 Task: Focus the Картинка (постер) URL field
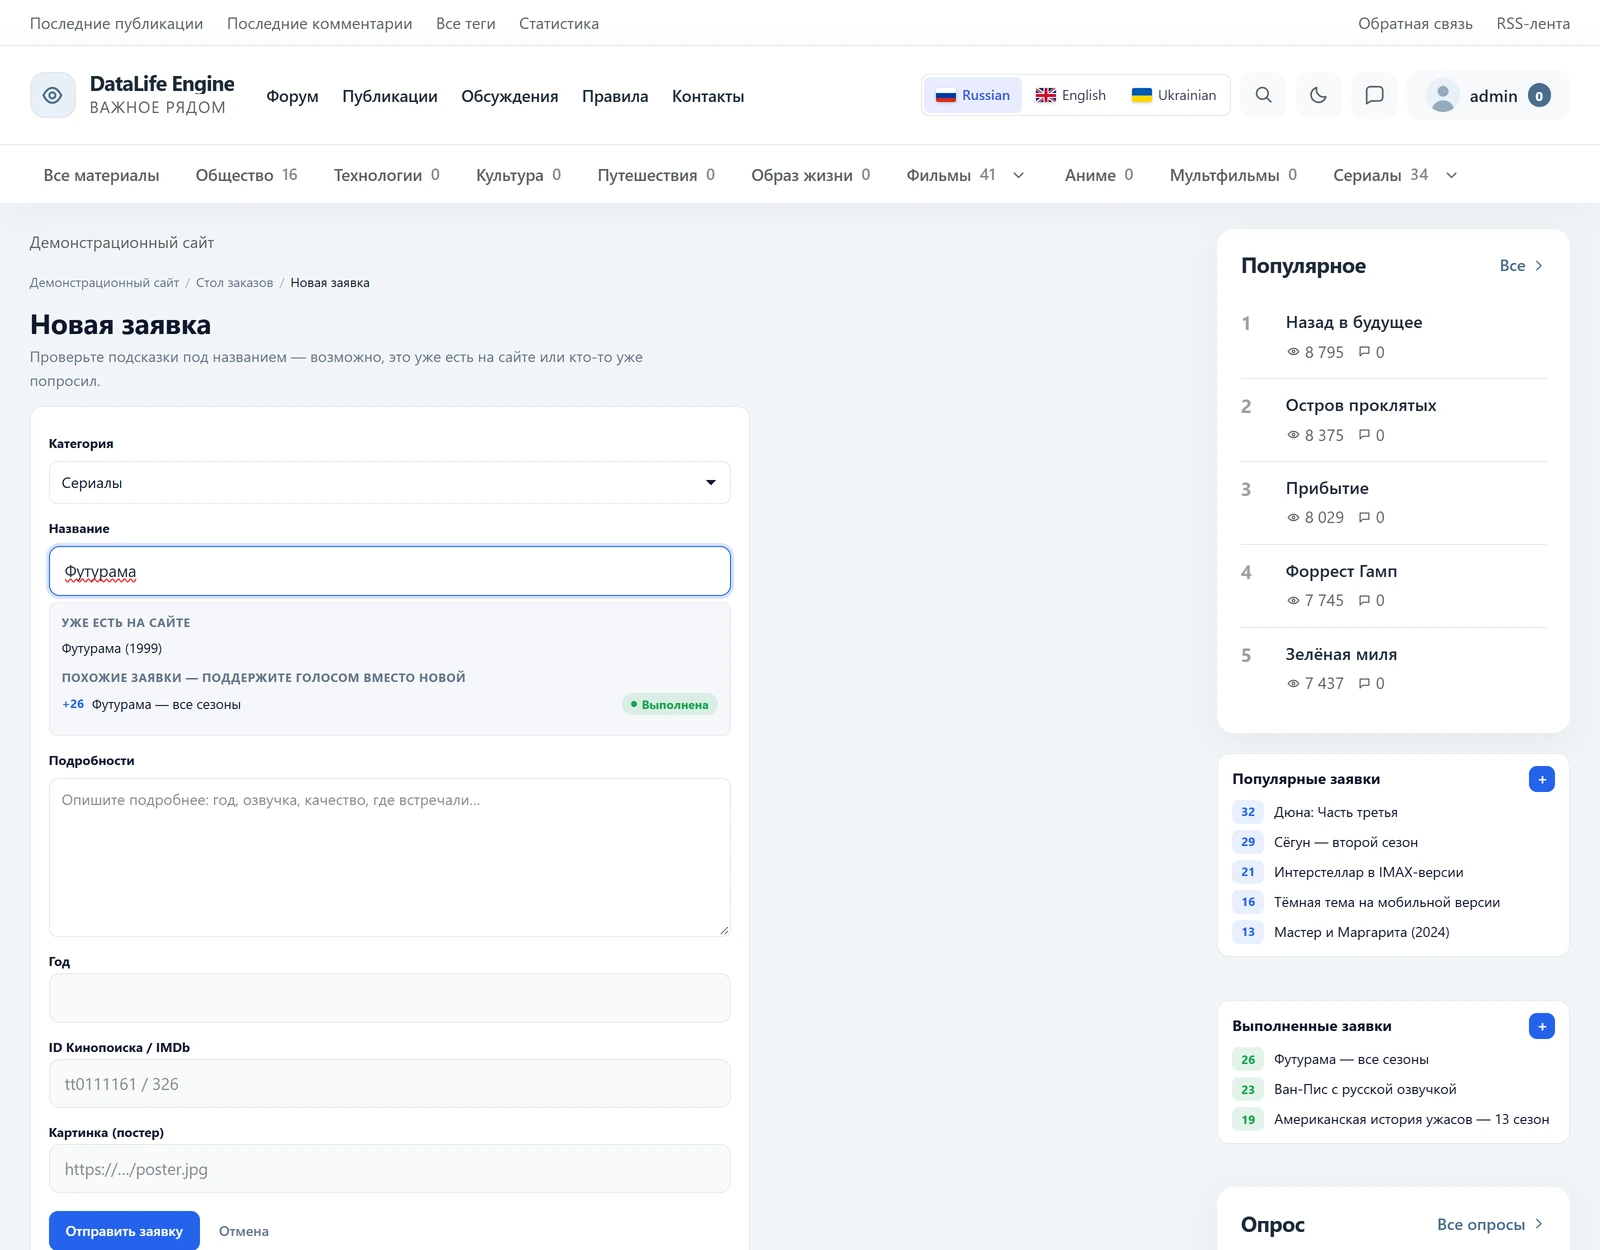(x=390, y=1169)
